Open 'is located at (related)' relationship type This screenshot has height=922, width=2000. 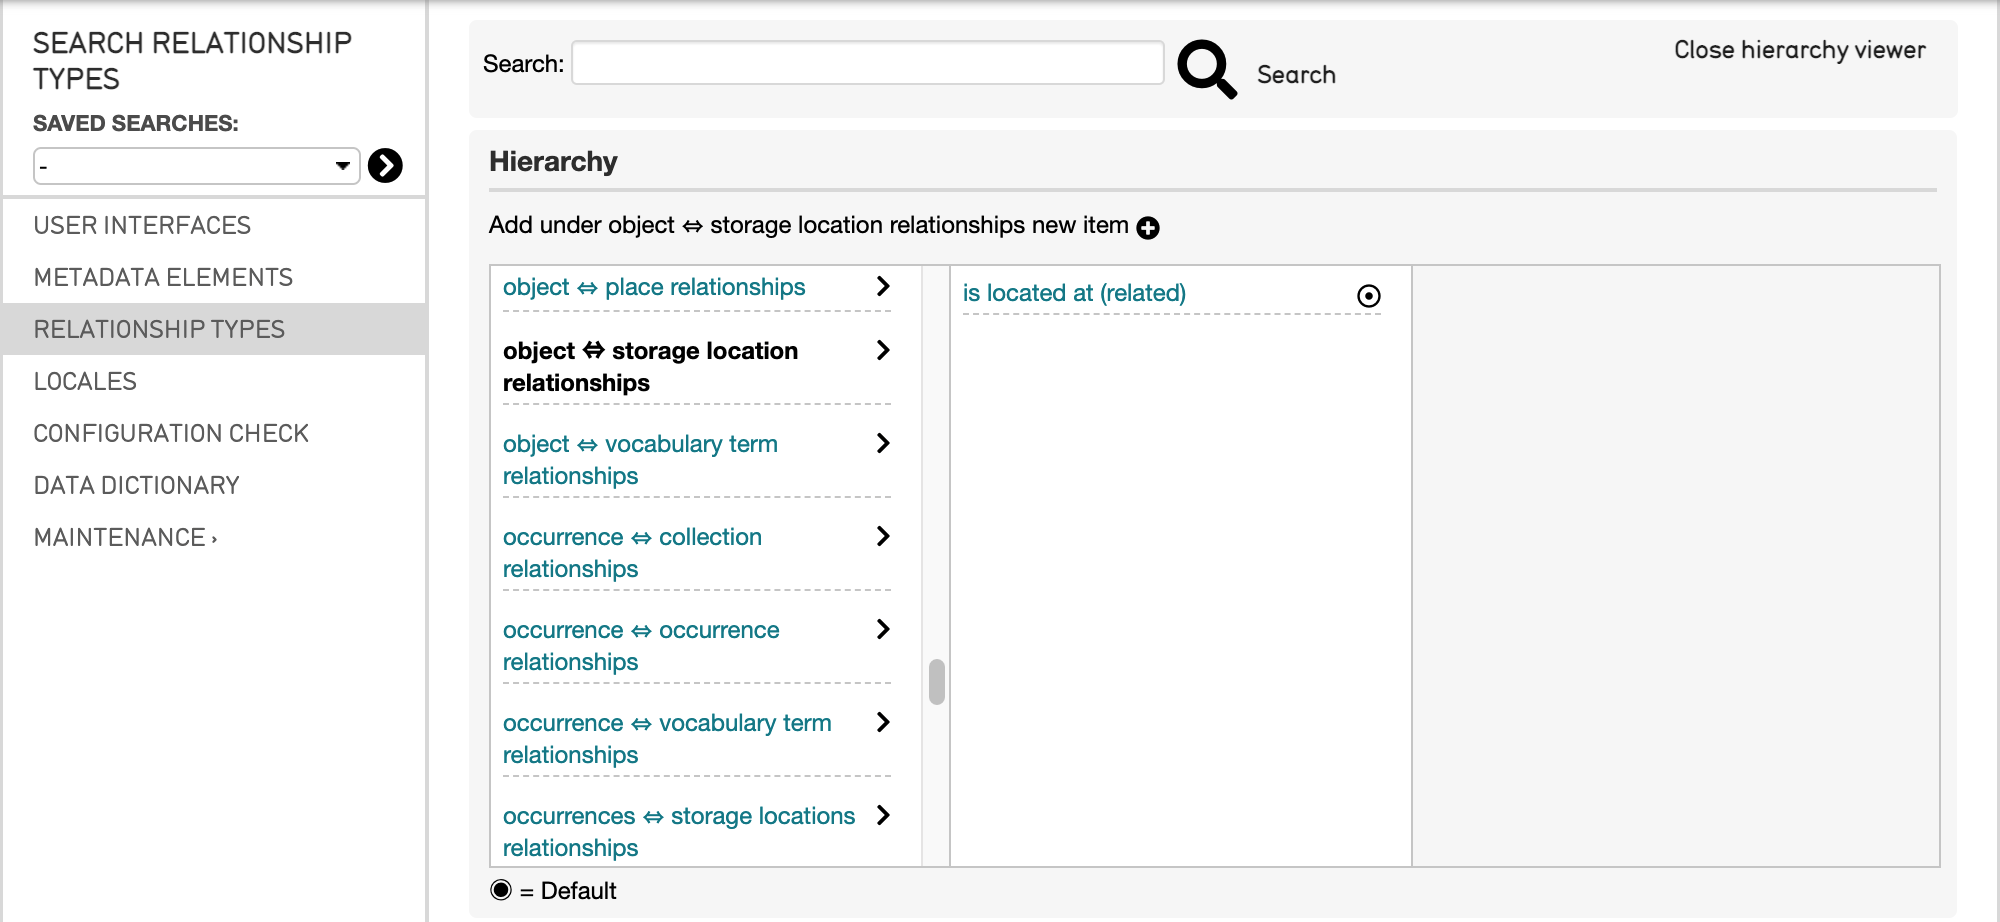pos(1073,293)
